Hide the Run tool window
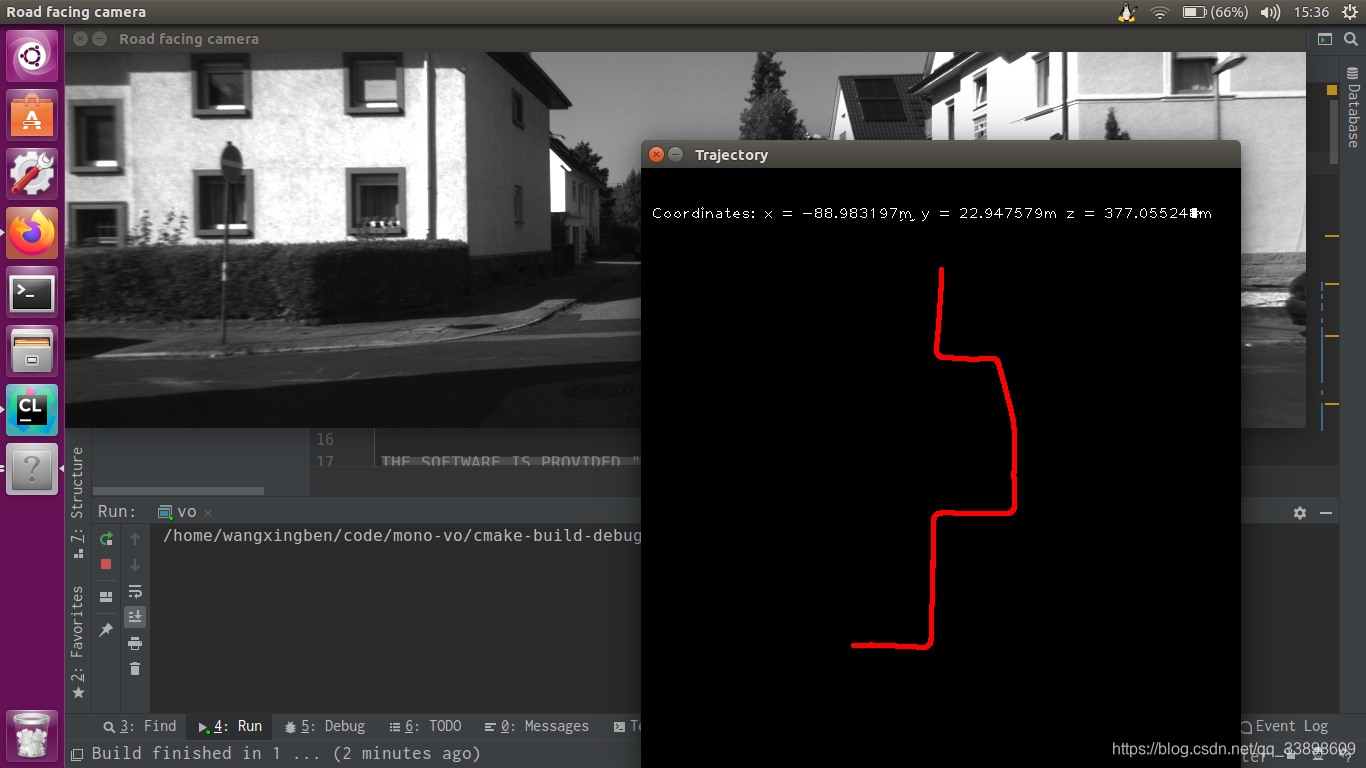Viewport: 1366px width, 768px height. pyautogui.click(x=1326, y=512)
